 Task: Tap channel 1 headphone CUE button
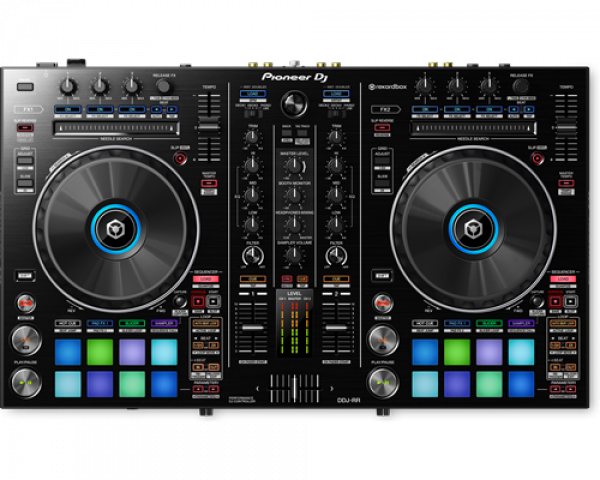(x=253, y=279)
